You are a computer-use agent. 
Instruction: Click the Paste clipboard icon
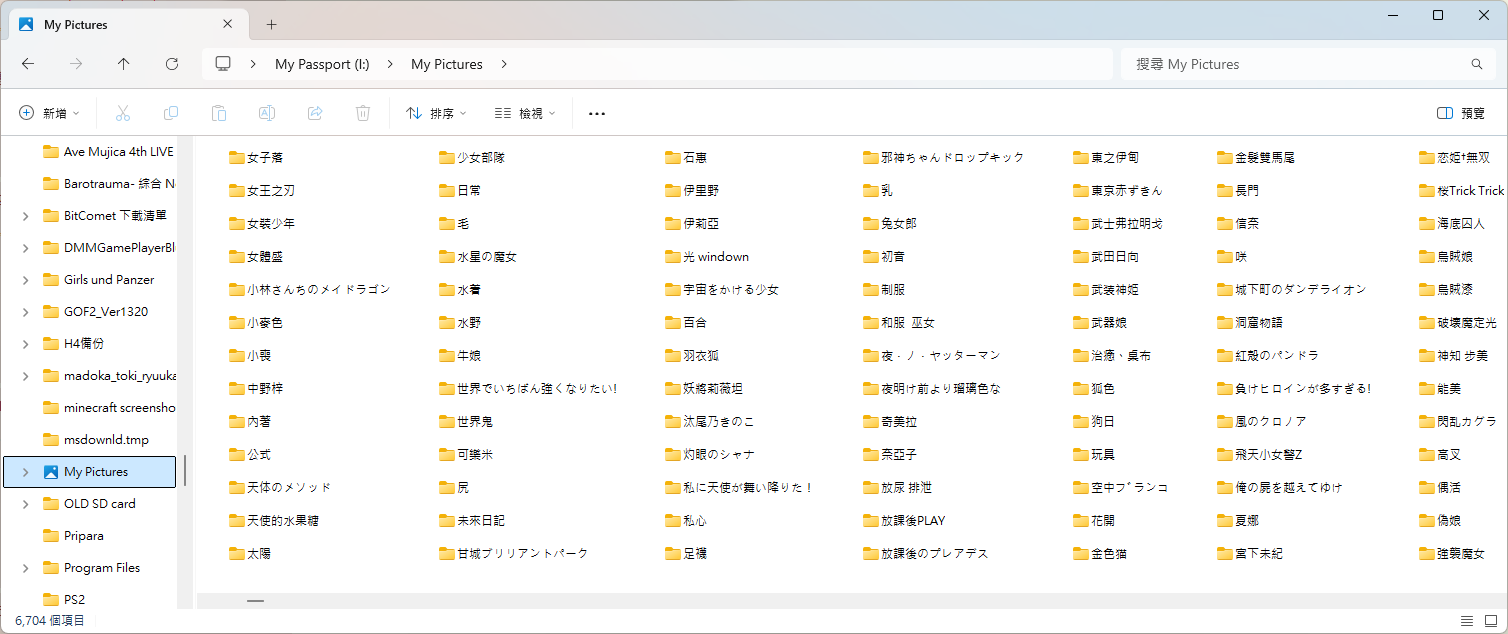[x=219, y=114]
